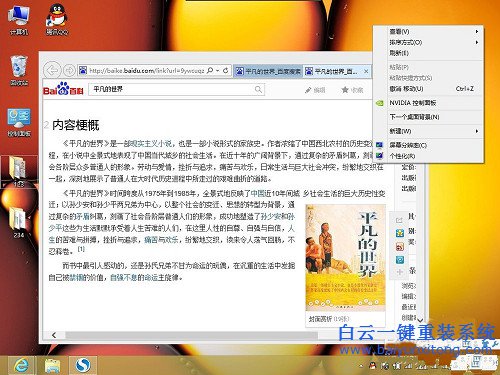Expand the 排序方式(O) submenu arrow
500x375 pixels.
point(477,42)
